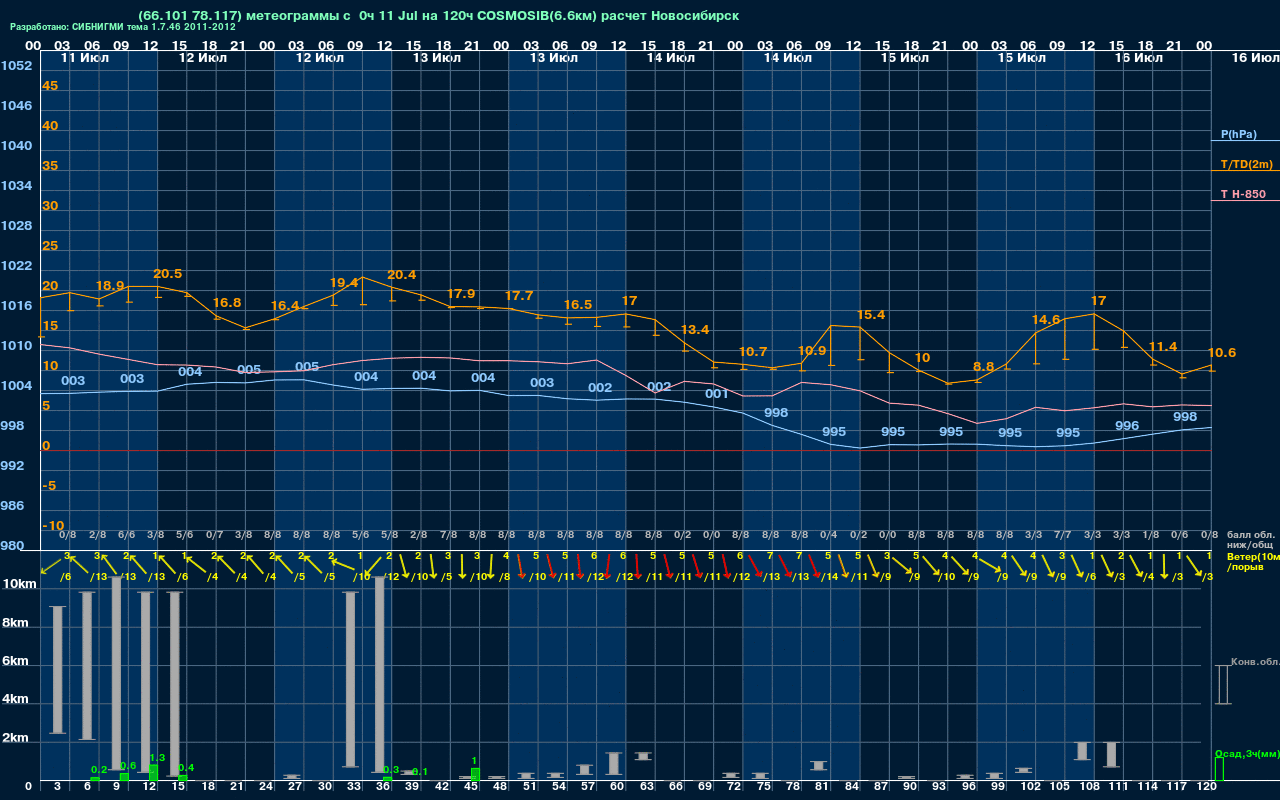Click the '11 Июл' date label
This screenshot has height=800, width=1280.
85,58
